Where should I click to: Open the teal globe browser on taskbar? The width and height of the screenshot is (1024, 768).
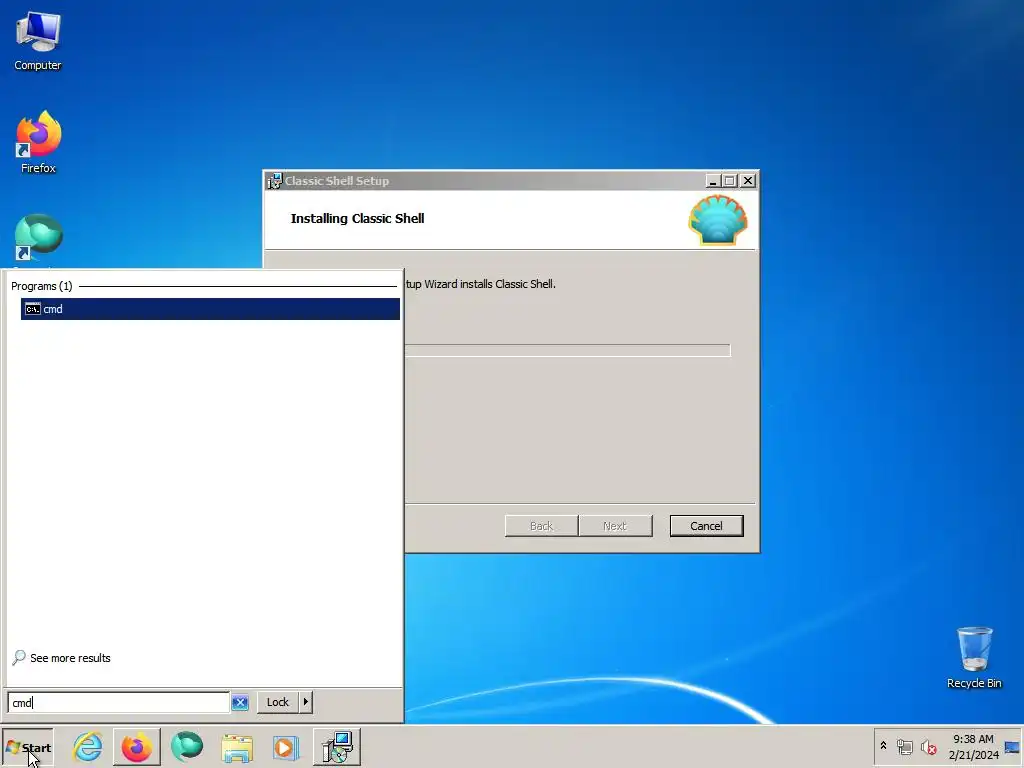tap(187, 747)
